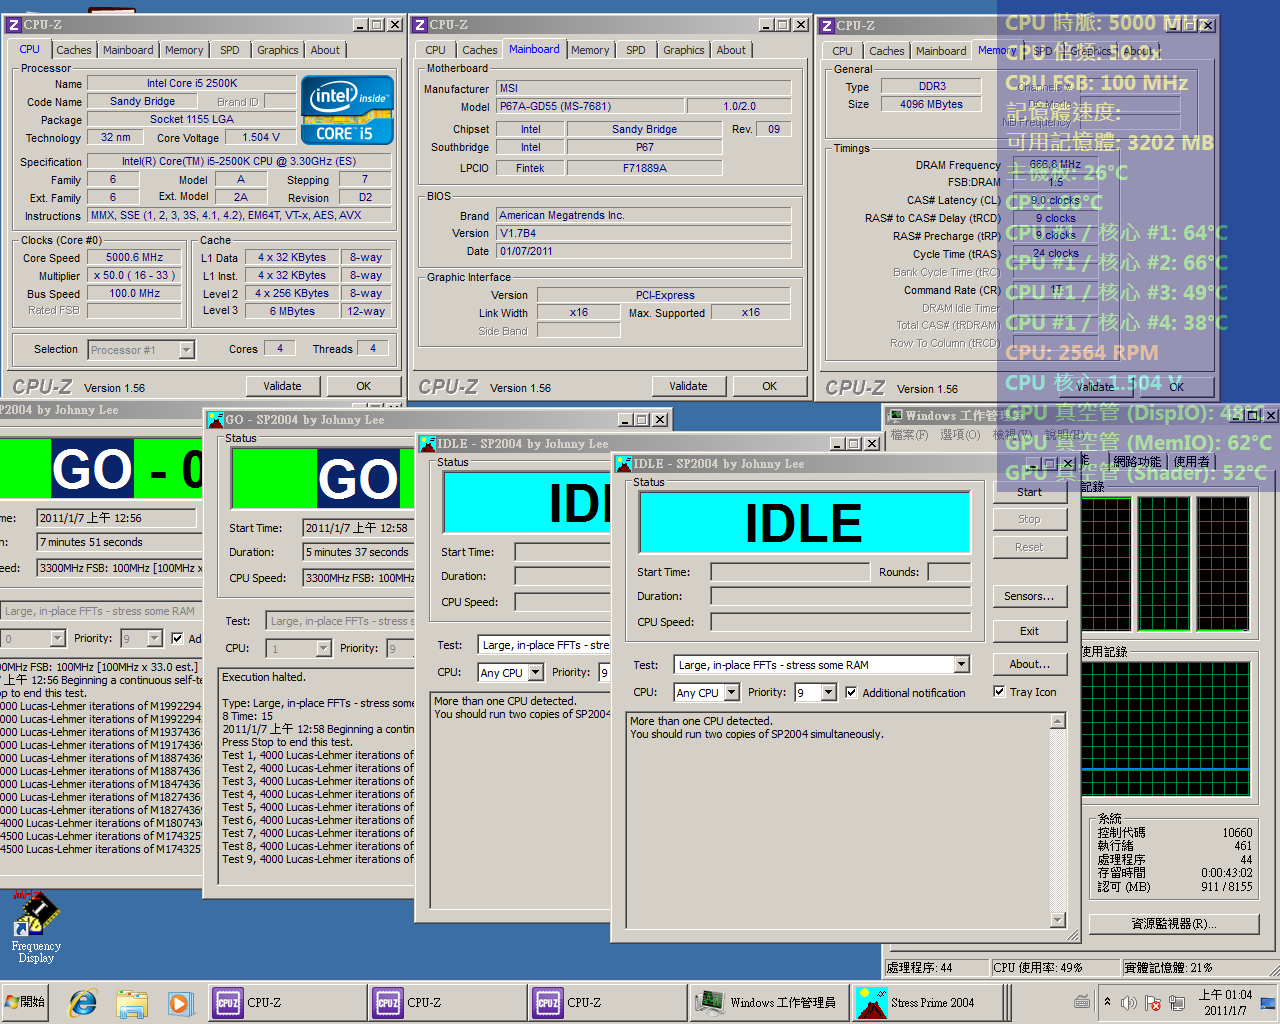Screen dimensions: 1280x1024
Task: Open the speaker volume tray icon
Action: point(1129,1003)
